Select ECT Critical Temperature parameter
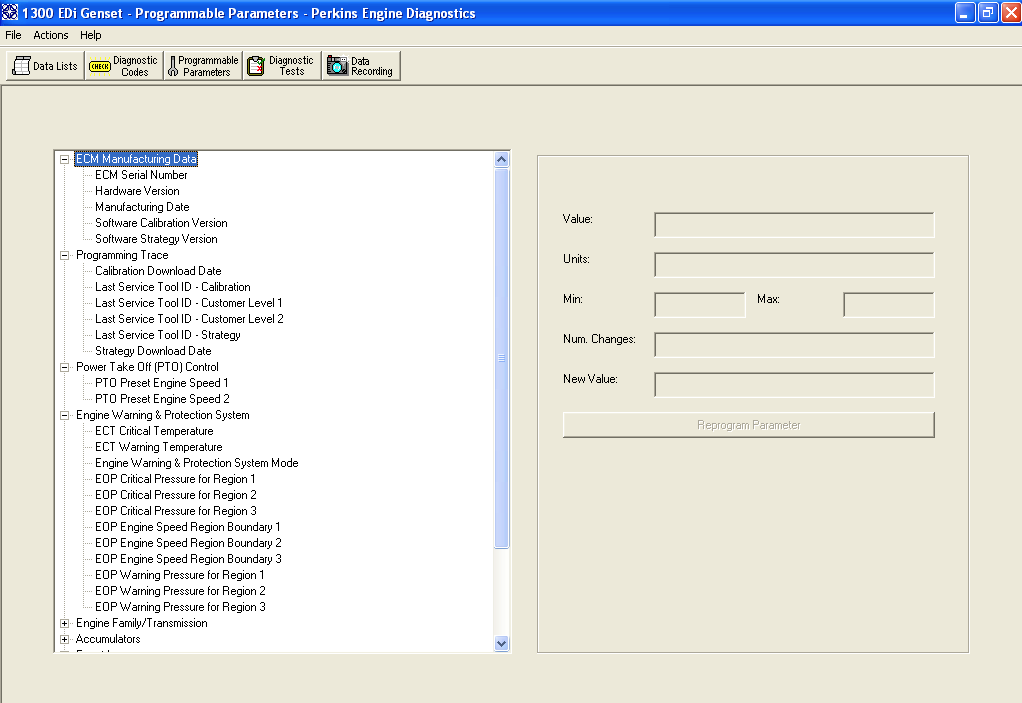The image size is (1022, 703). pos(154,431)
